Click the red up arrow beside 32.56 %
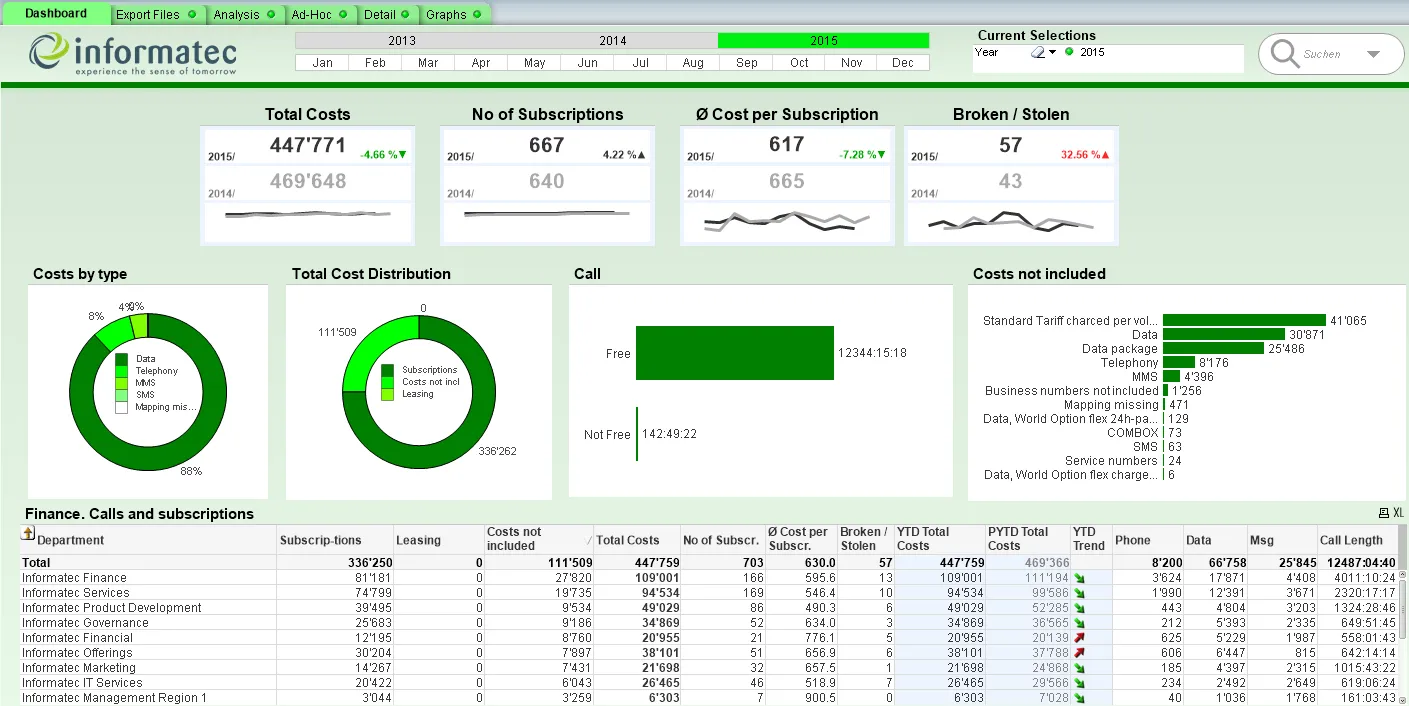The width and height of the screenshot is (1409, 706). pyautogui.click(x=1106, y=155)
